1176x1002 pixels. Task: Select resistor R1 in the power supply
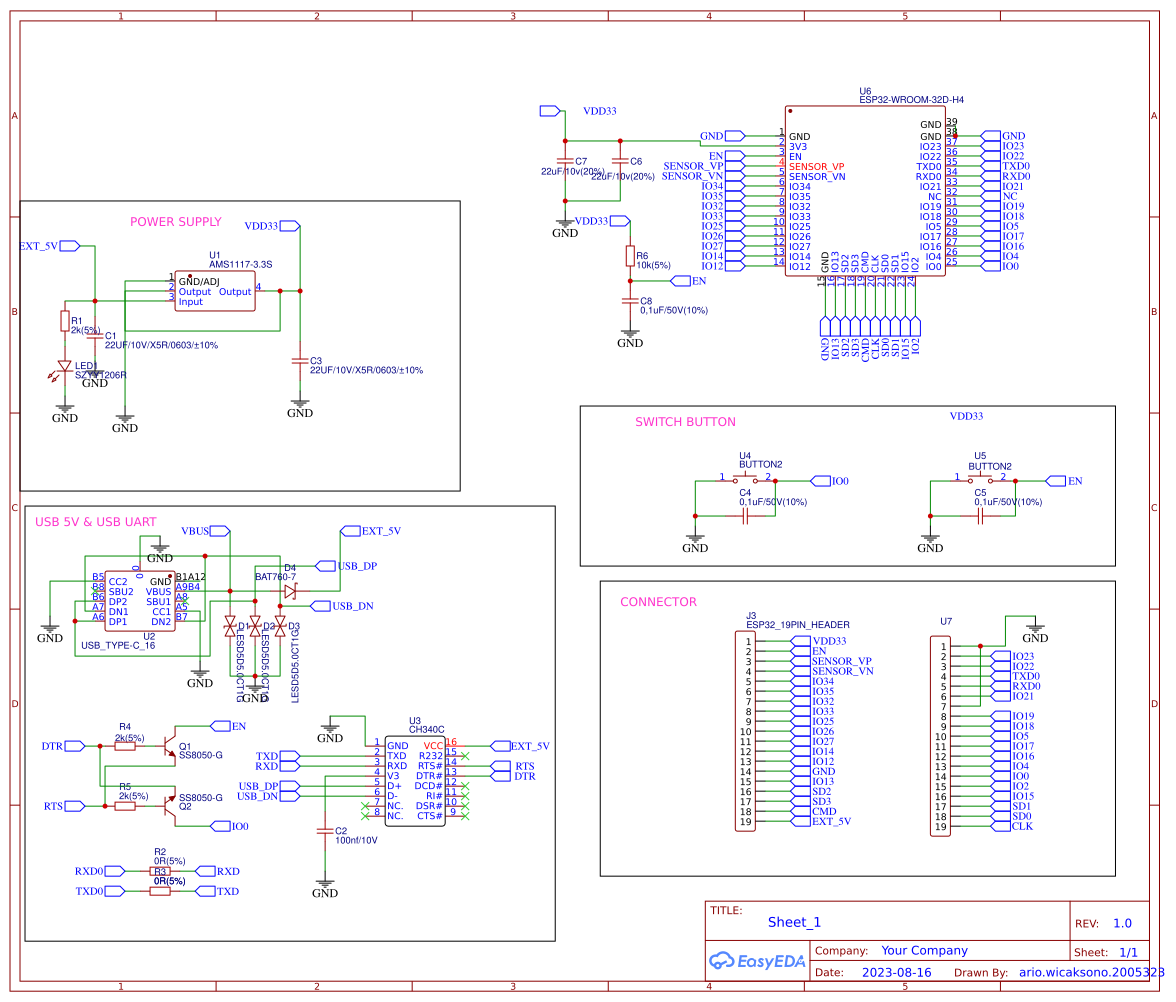[x=65, y=321]
